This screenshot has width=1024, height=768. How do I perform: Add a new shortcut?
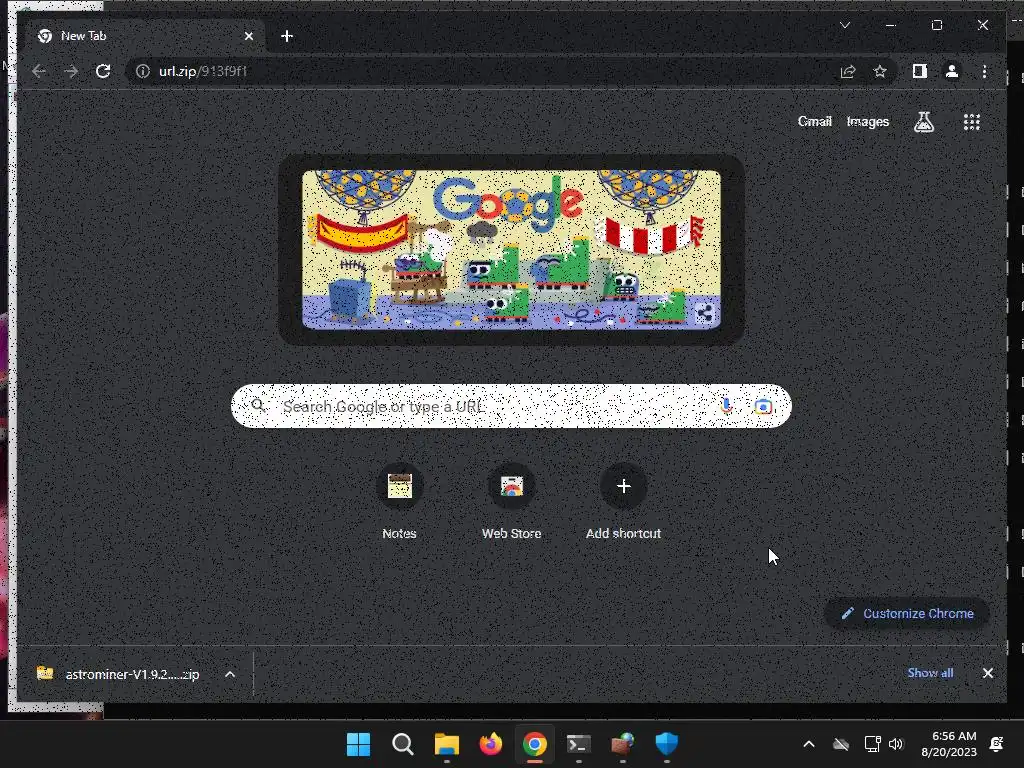[624, 503]
